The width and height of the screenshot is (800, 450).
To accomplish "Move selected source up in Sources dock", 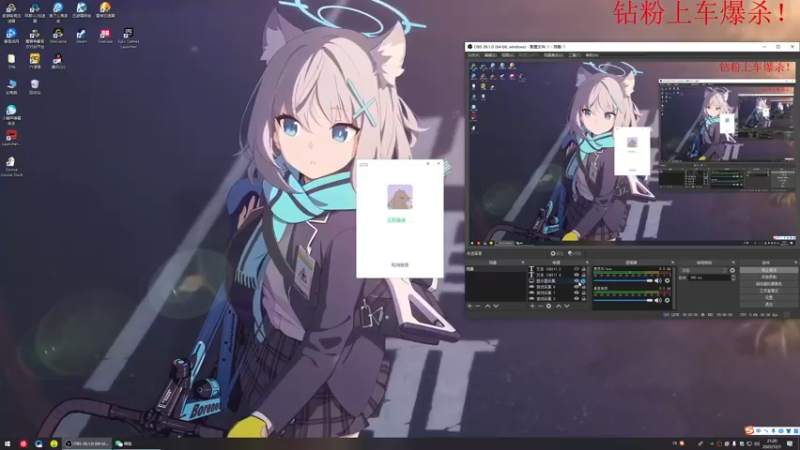I will pyautogui.click(x=559, y=306).
